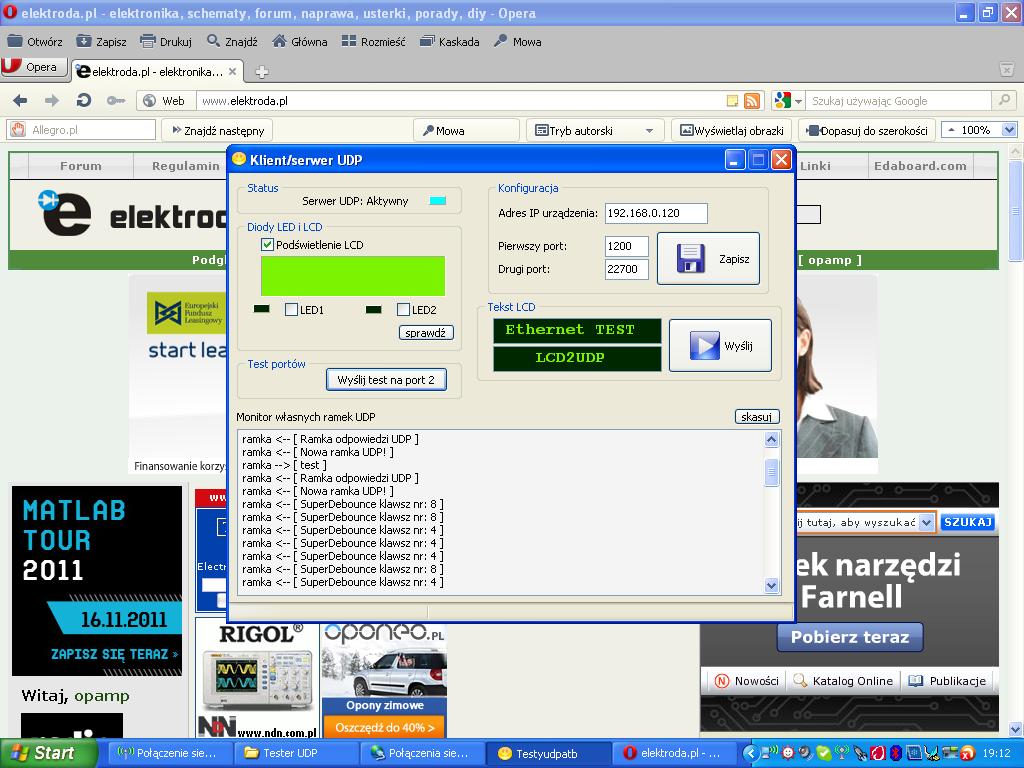
Task: Enable the LED1 checkbox
Action: [x=292, y=310]
